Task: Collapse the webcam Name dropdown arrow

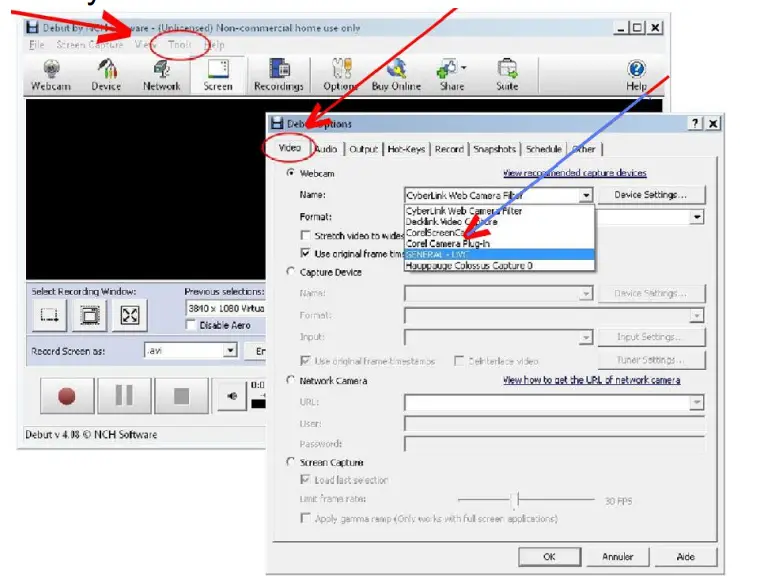Action: pyautogui.click(x=586, y=195)
